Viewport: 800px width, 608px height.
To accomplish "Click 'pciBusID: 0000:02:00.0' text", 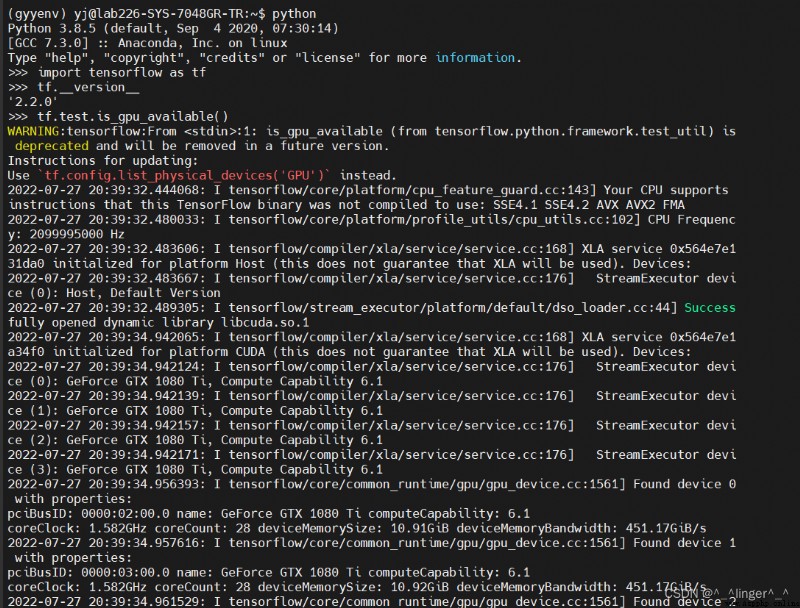I will (x=89, y=514).
